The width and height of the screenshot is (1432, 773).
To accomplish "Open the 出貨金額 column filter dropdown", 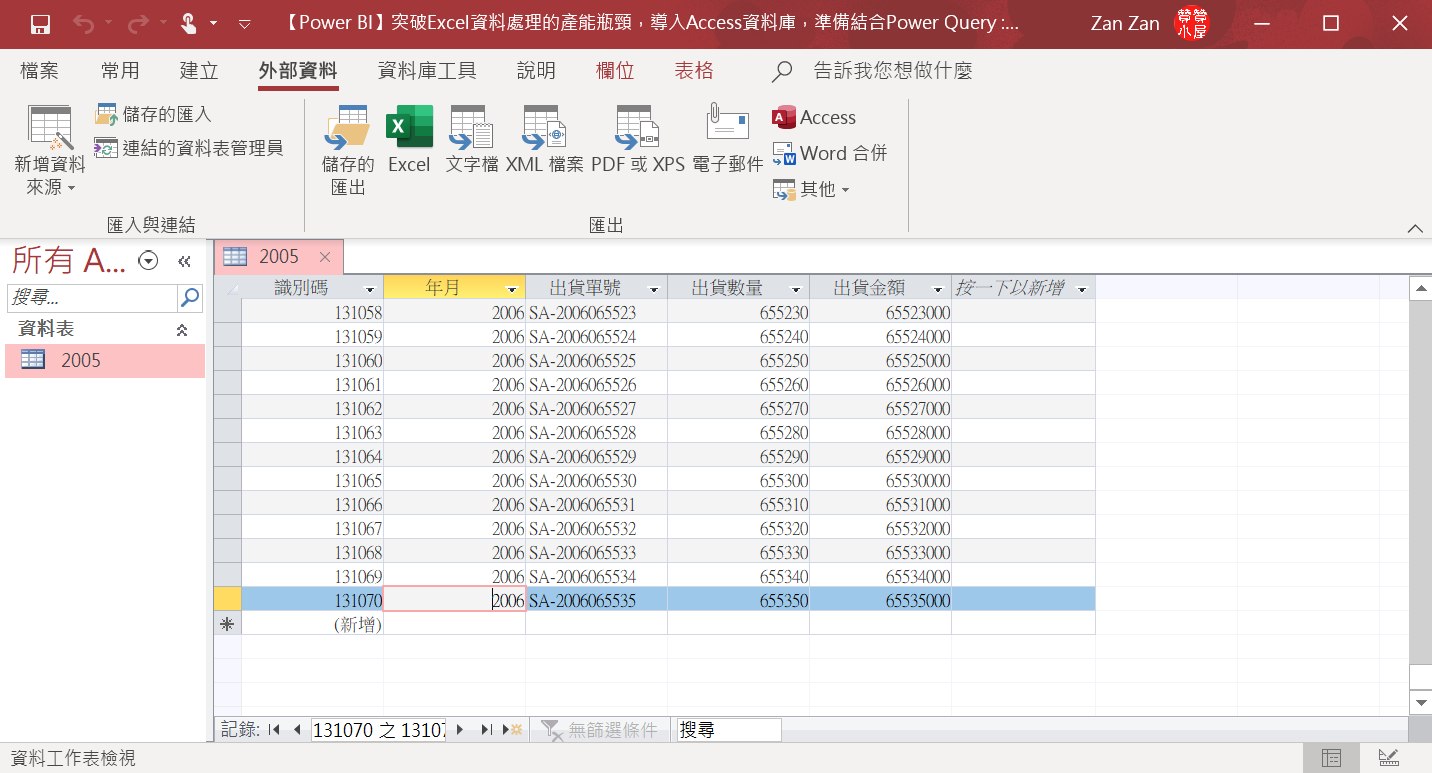I will (x=938, y=289).
